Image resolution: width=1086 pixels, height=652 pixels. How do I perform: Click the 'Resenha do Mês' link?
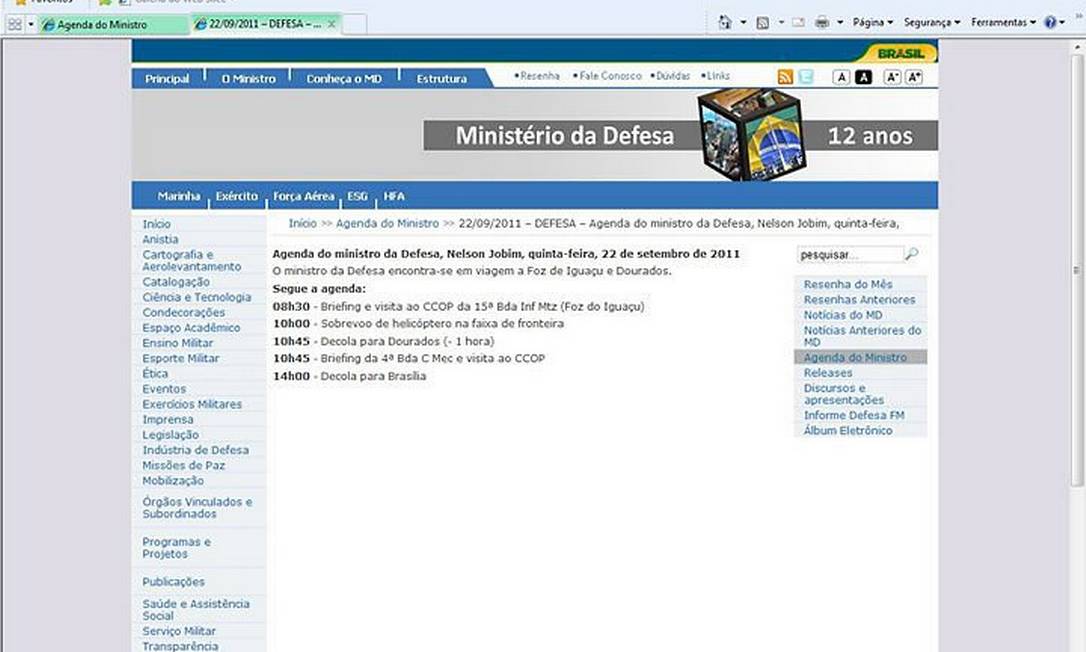(x=848, y=285)
